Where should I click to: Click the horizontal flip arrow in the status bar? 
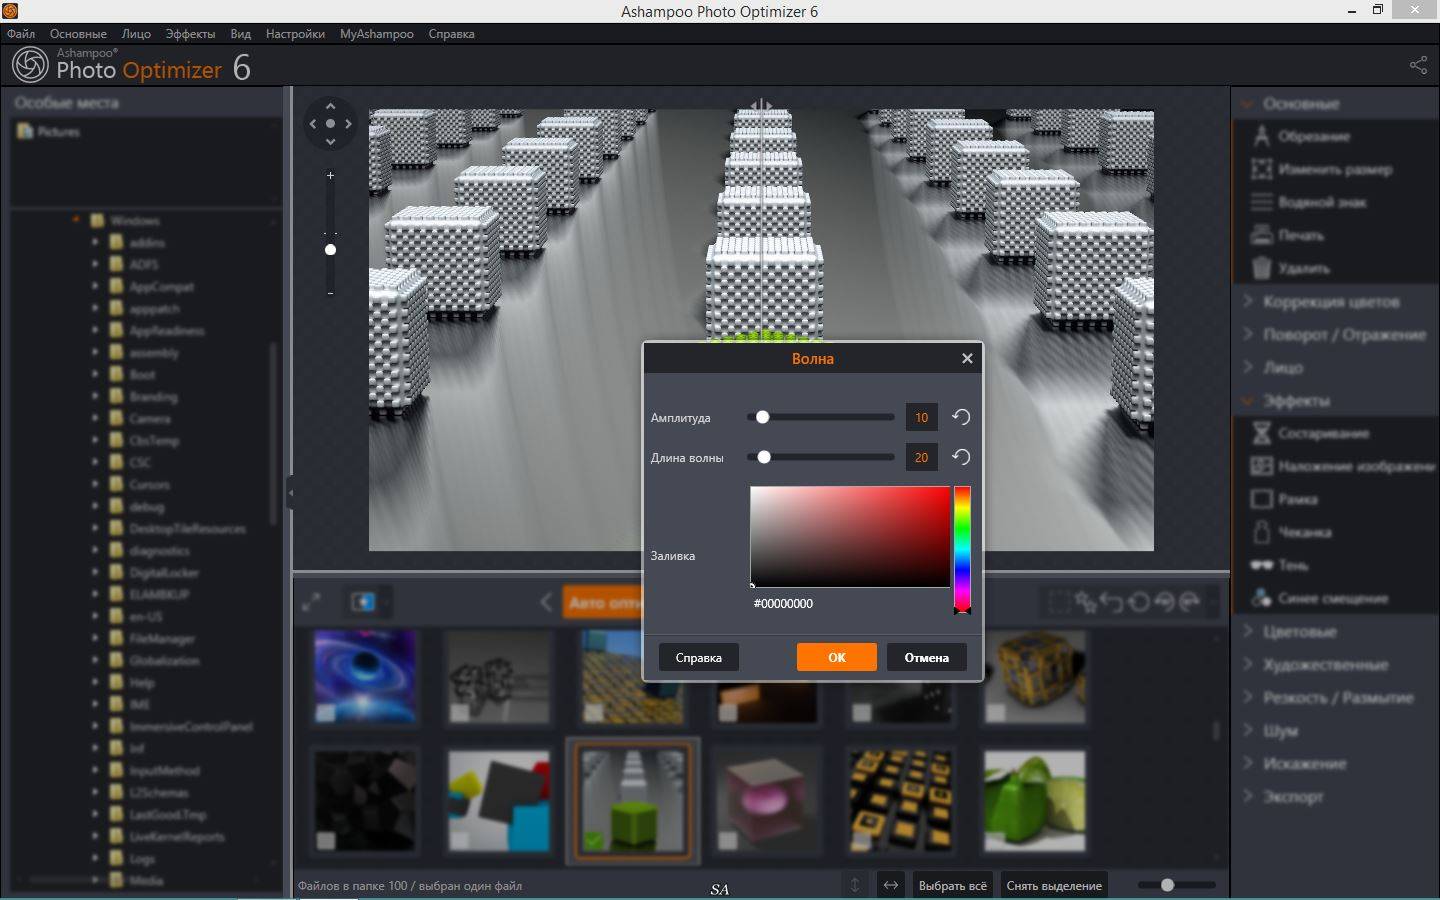pos(891,885)
